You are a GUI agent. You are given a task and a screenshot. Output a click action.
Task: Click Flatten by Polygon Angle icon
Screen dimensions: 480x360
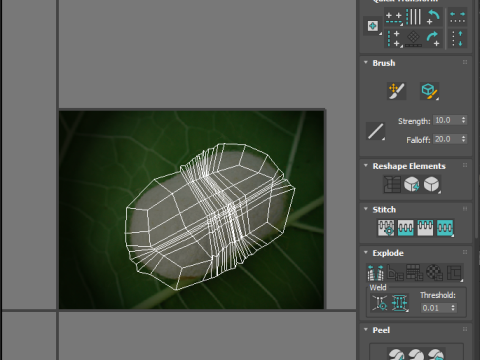395,273
